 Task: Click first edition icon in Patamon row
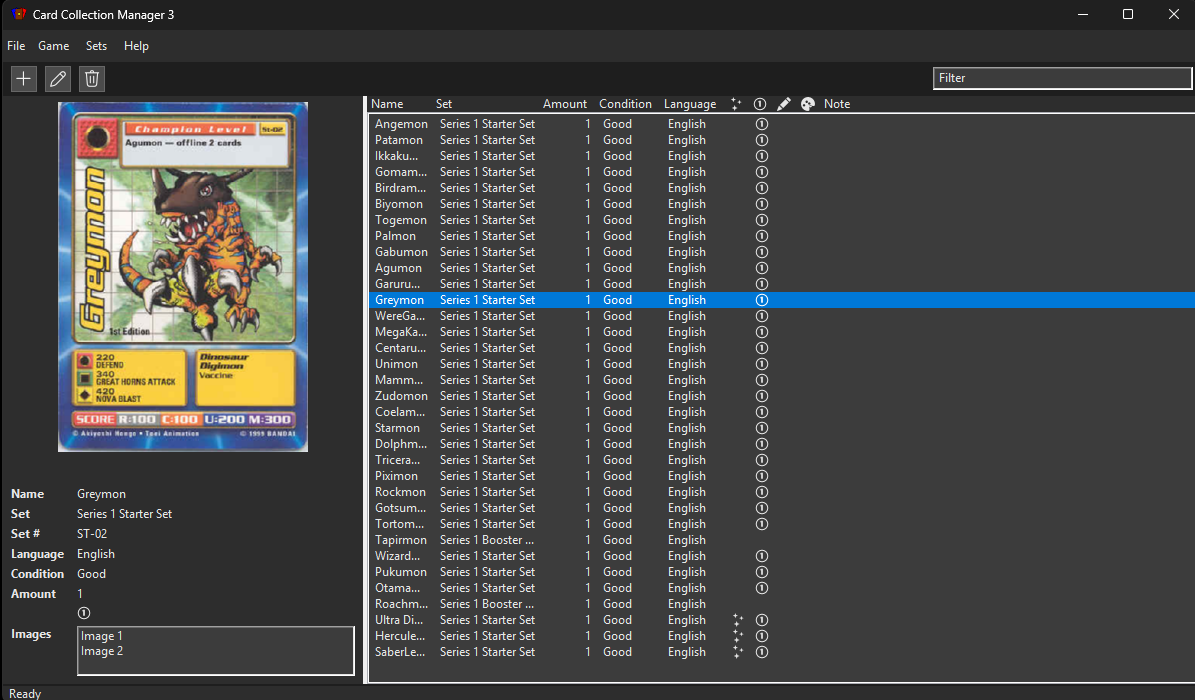click(x=761, y=140)
